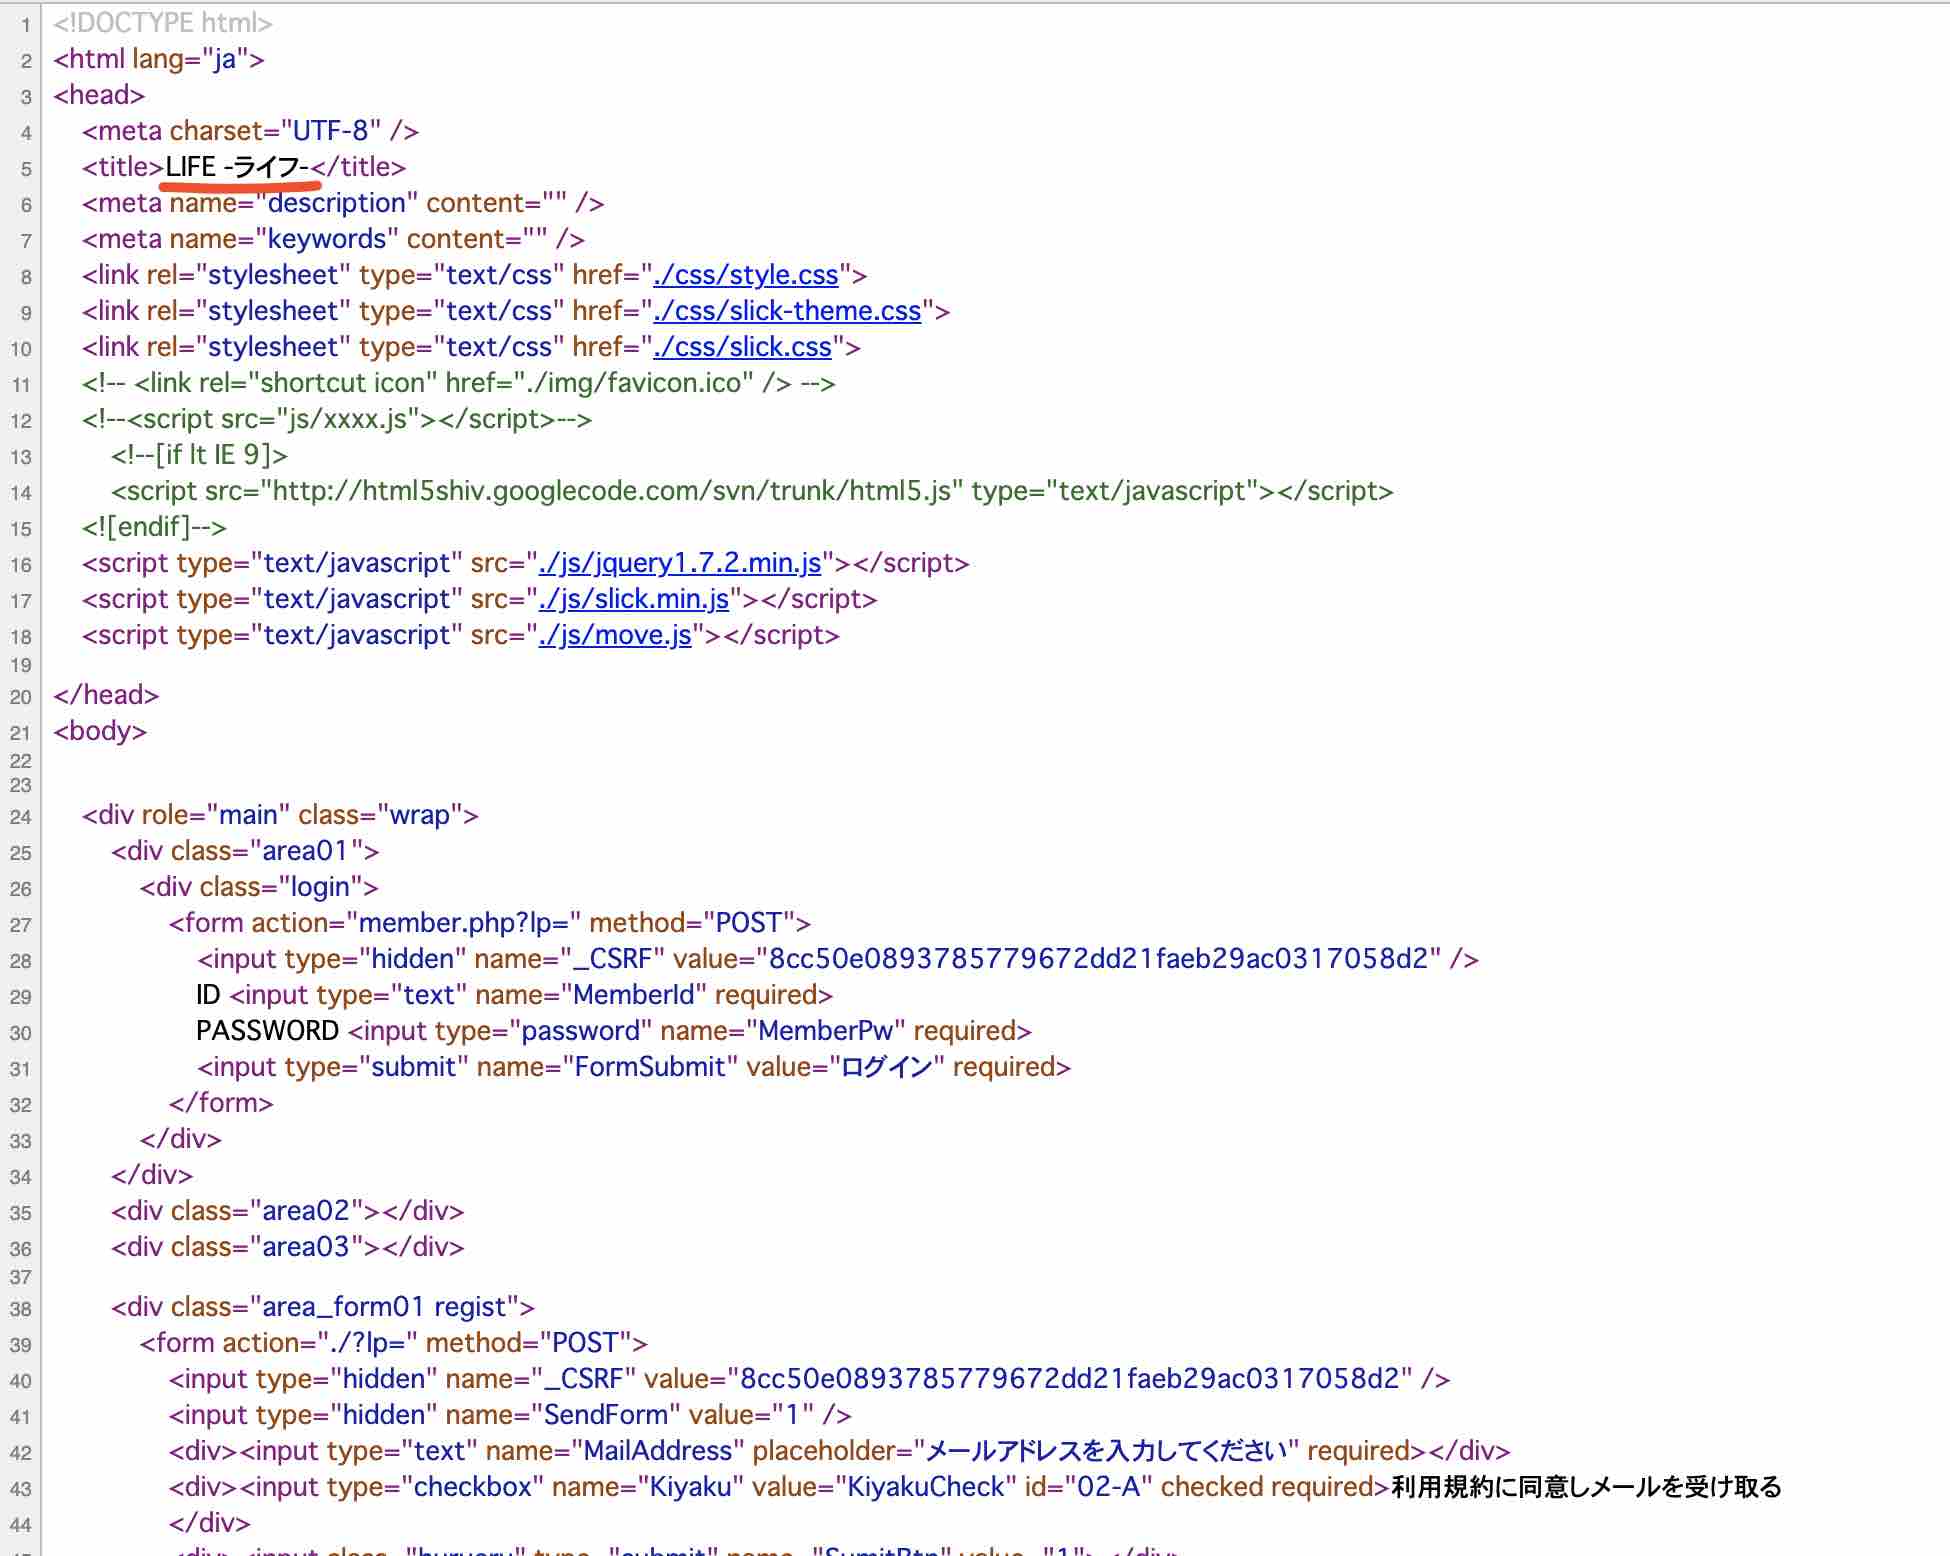The width and height of the screenshot is (1950, 1556).
Task: Click the form action="member.php?lp=" line
Action: 490,923
